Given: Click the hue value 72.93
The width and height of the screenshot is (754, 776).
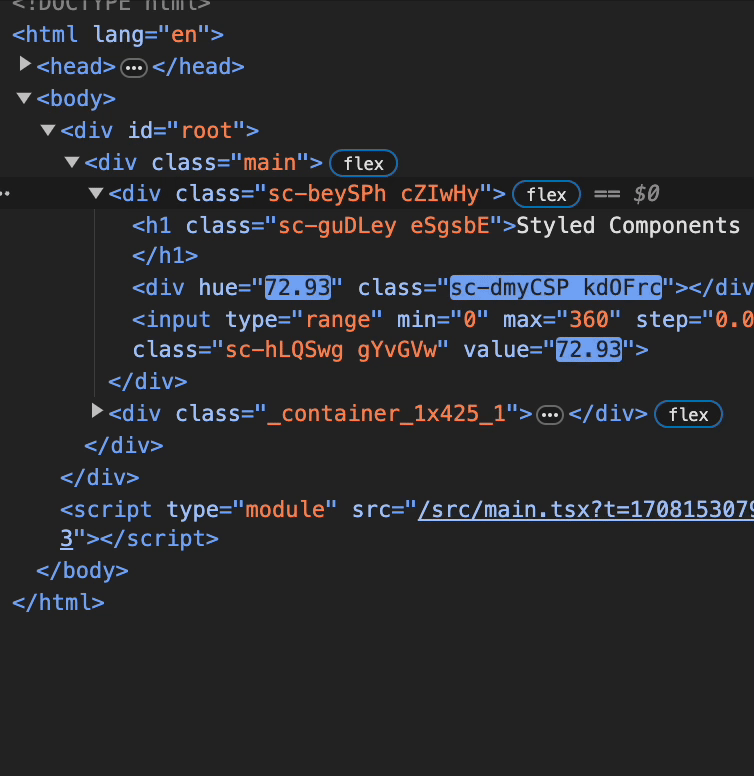Looking at the screenshot, I should coord(298,288).
